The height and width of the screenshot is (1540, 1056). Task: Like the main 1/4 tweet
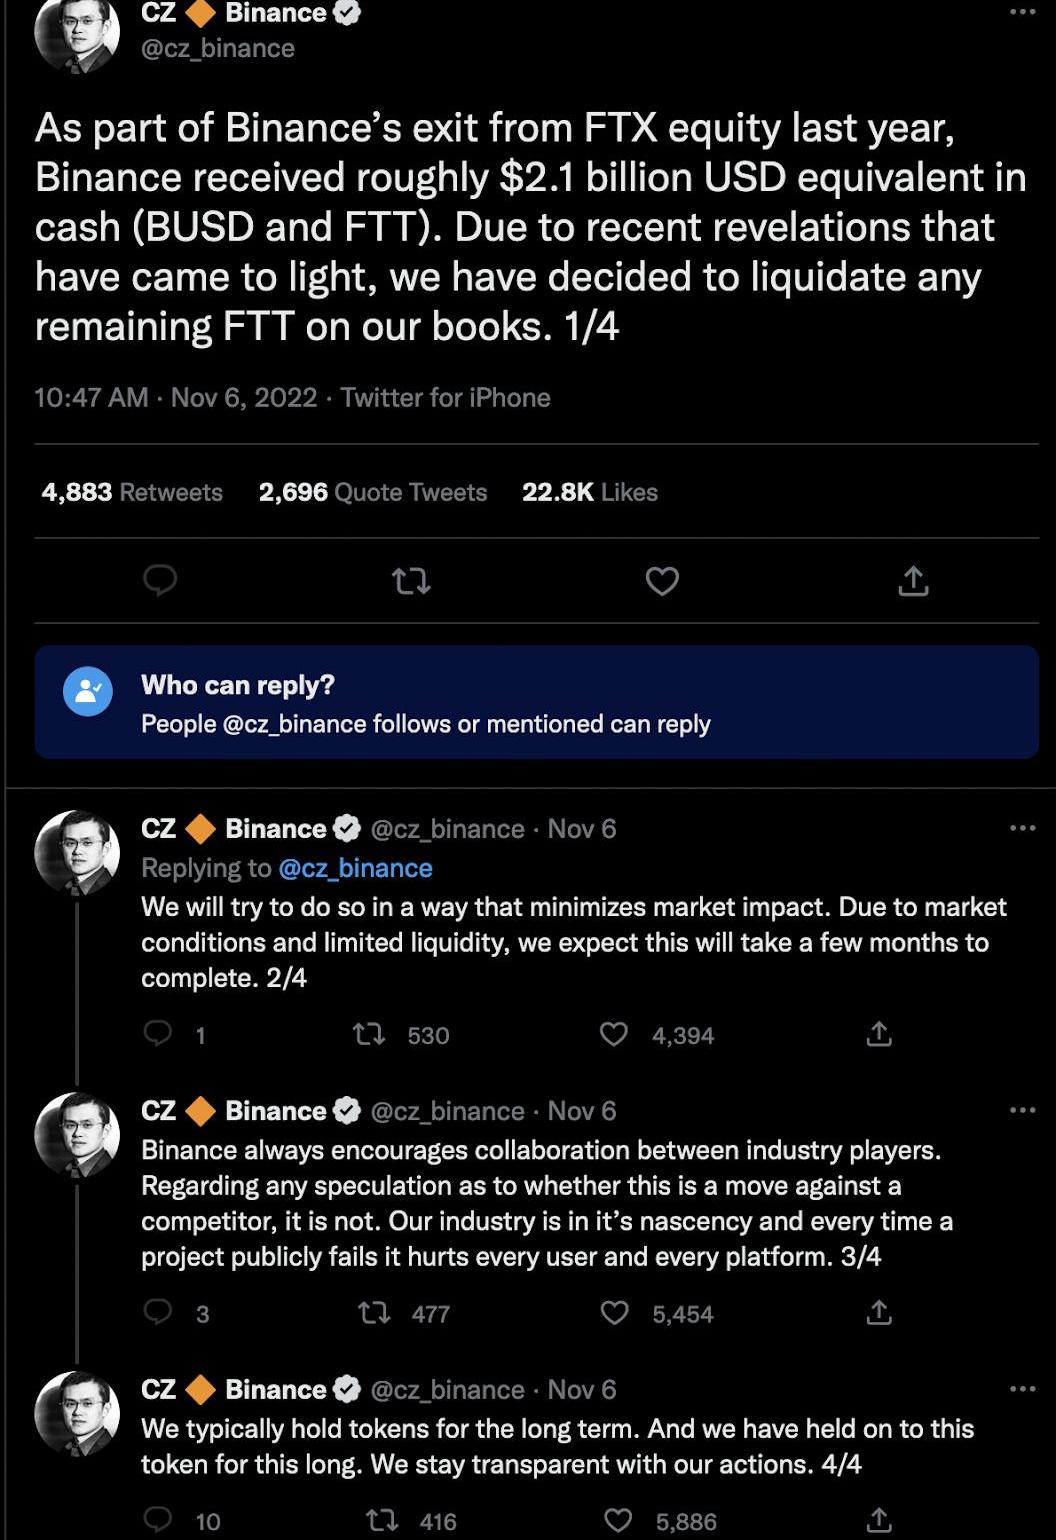[x=662, y=580]
